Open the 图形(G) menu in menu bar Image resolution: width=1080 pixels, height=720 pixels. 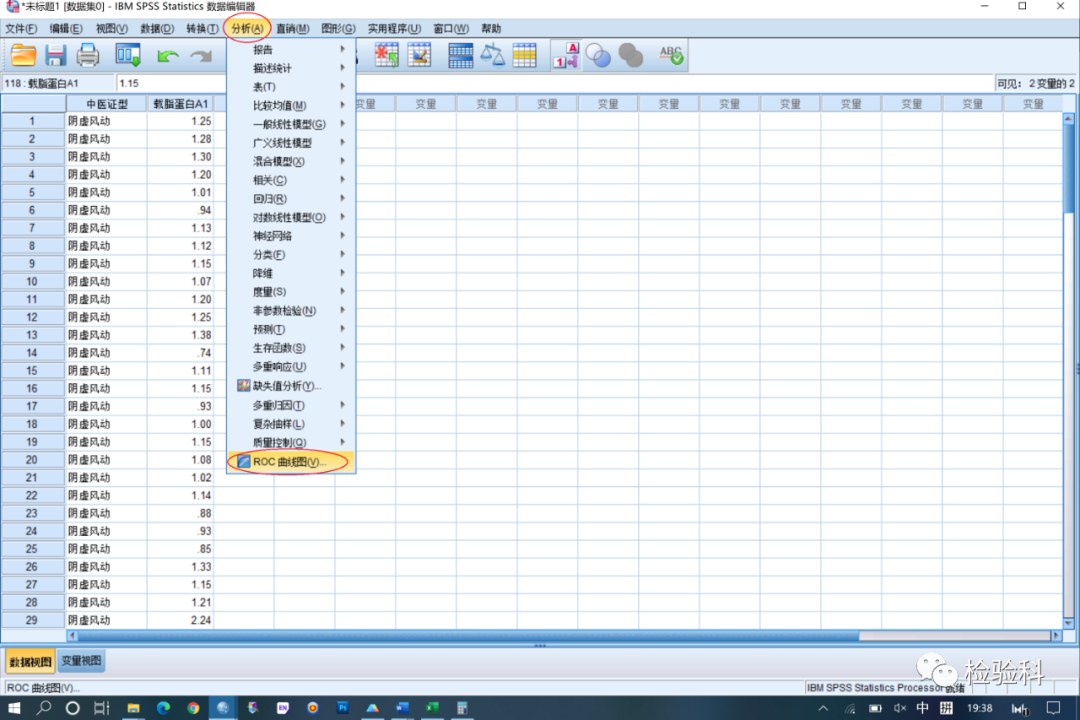pos(338,29)
